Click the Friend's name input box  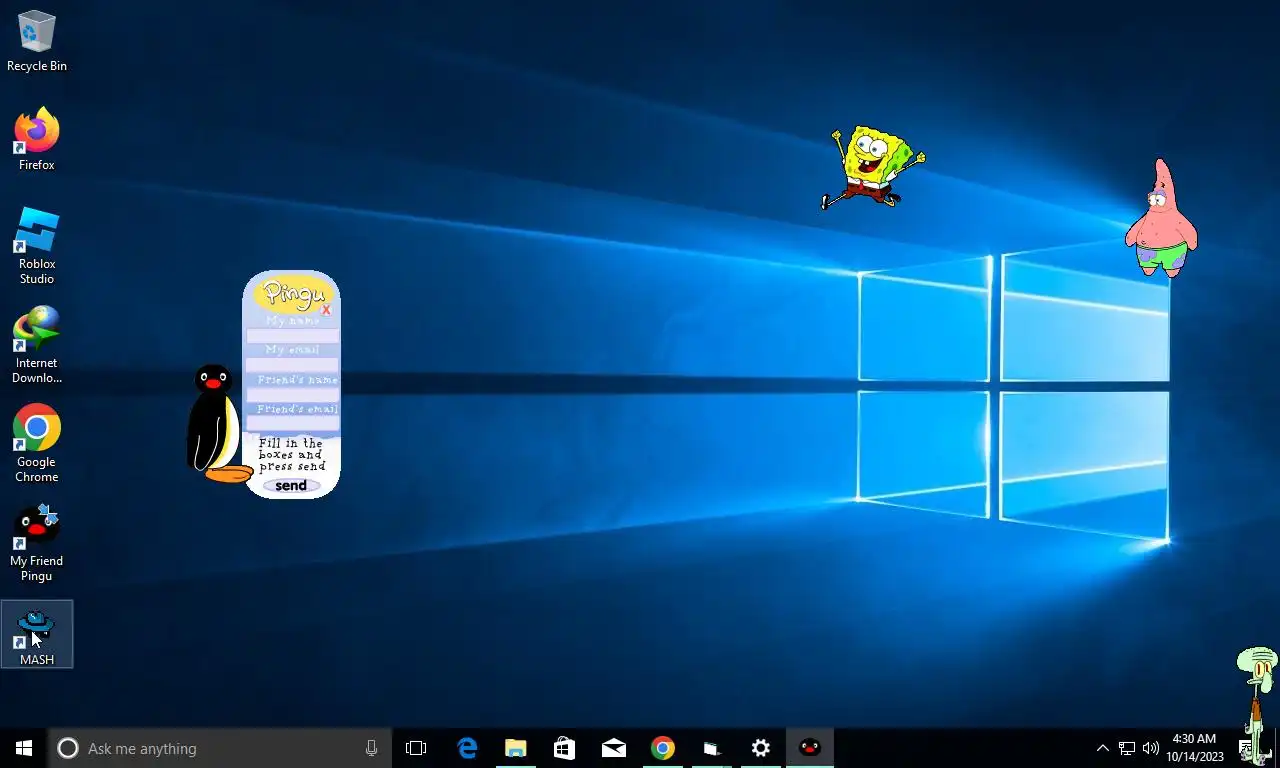[292, 395]
